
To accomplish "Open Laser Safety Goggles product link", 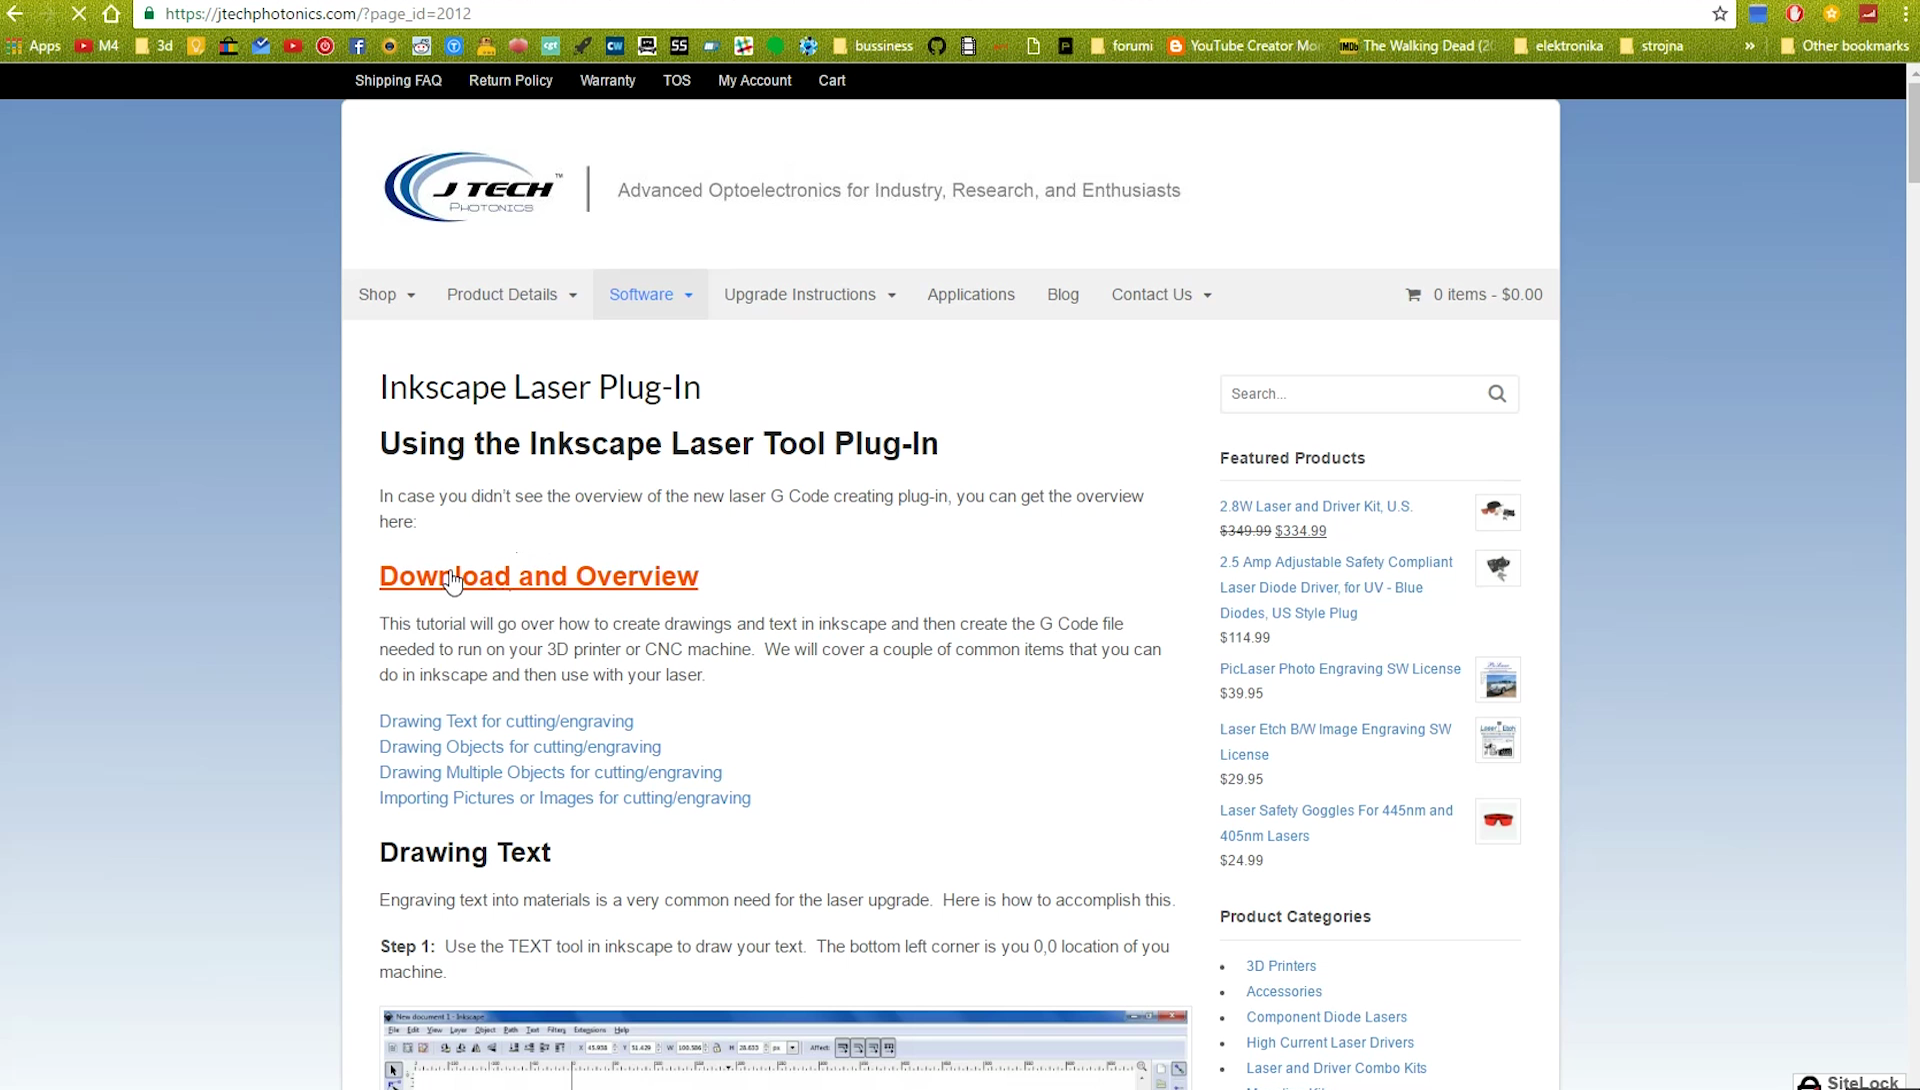I will (1336, 823).
